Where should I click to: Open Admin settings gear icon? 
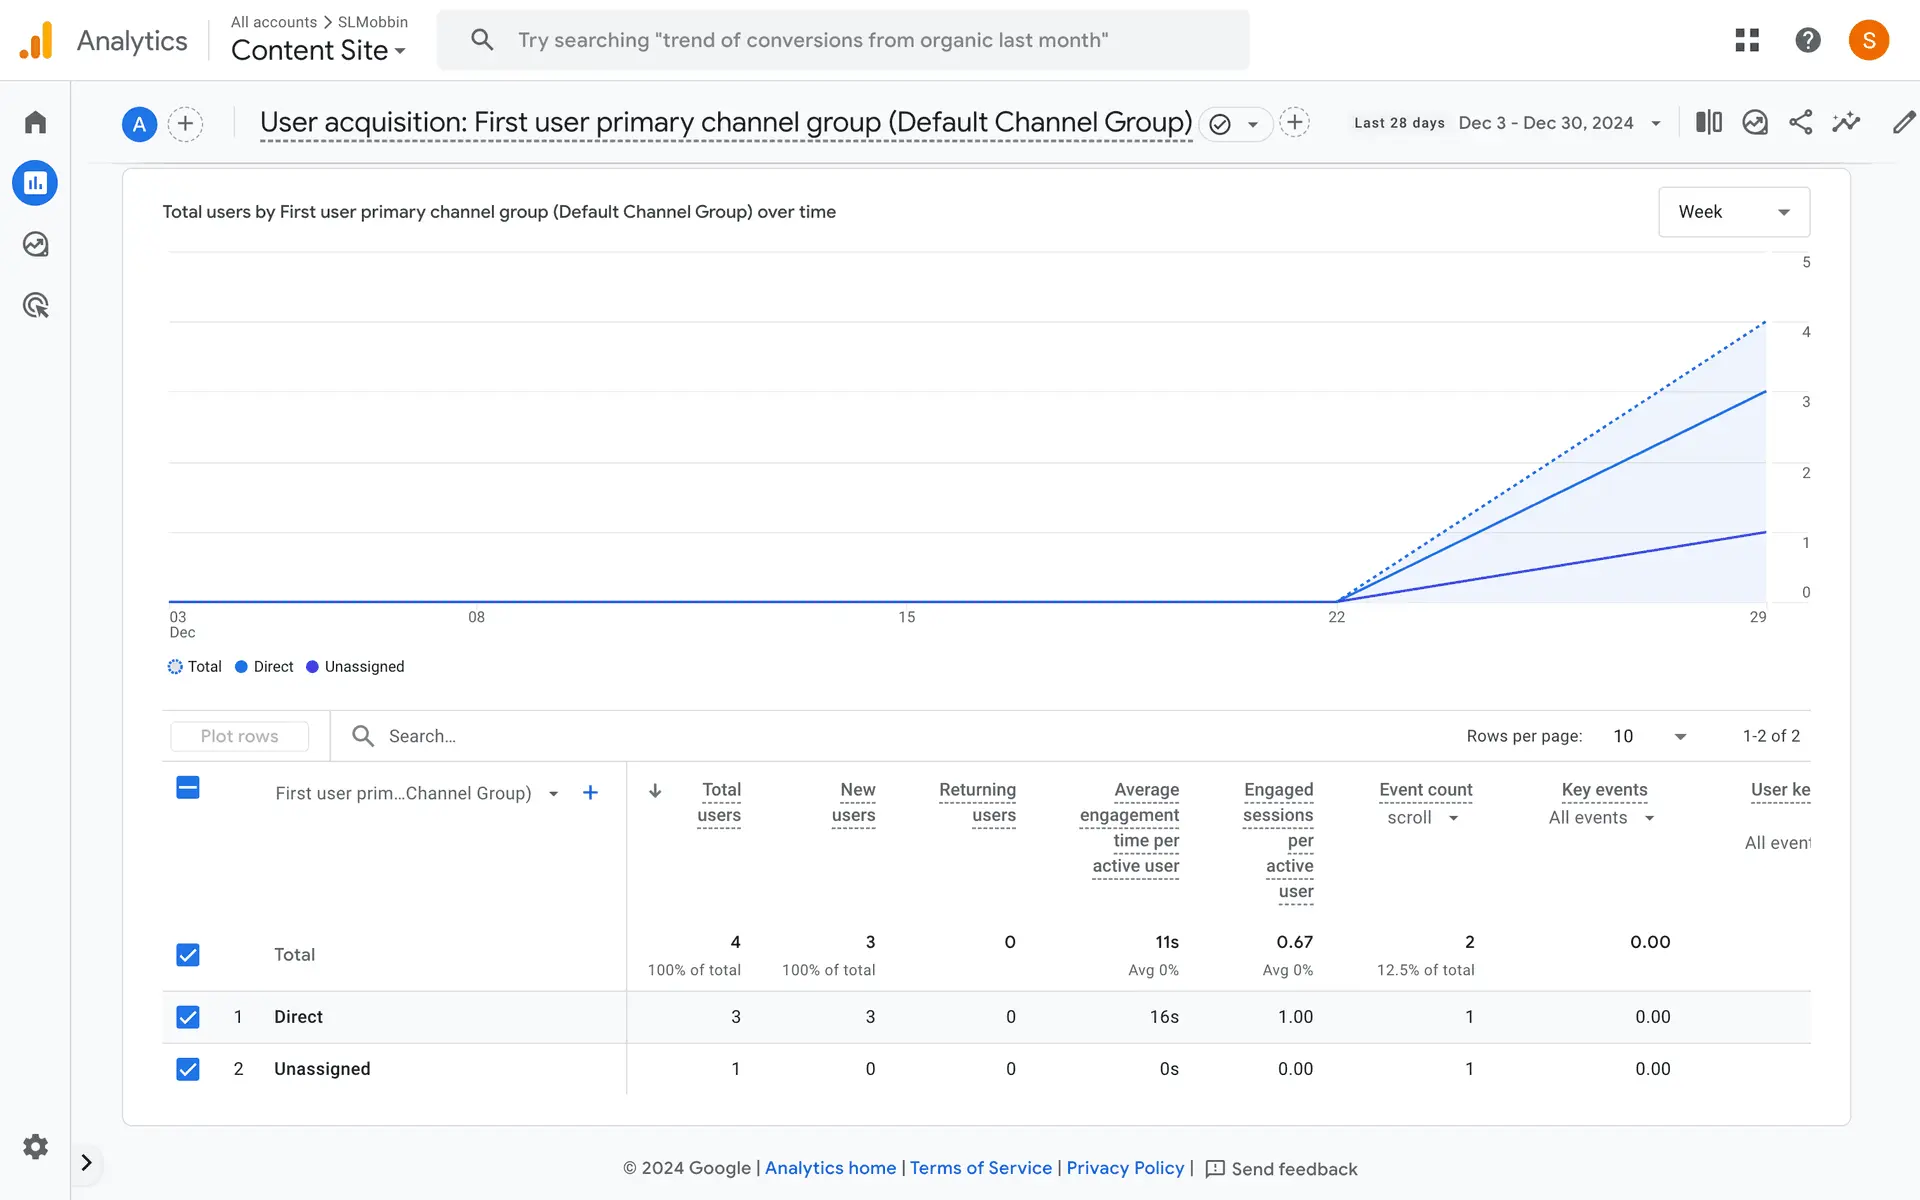click(x=35, y=1146)
